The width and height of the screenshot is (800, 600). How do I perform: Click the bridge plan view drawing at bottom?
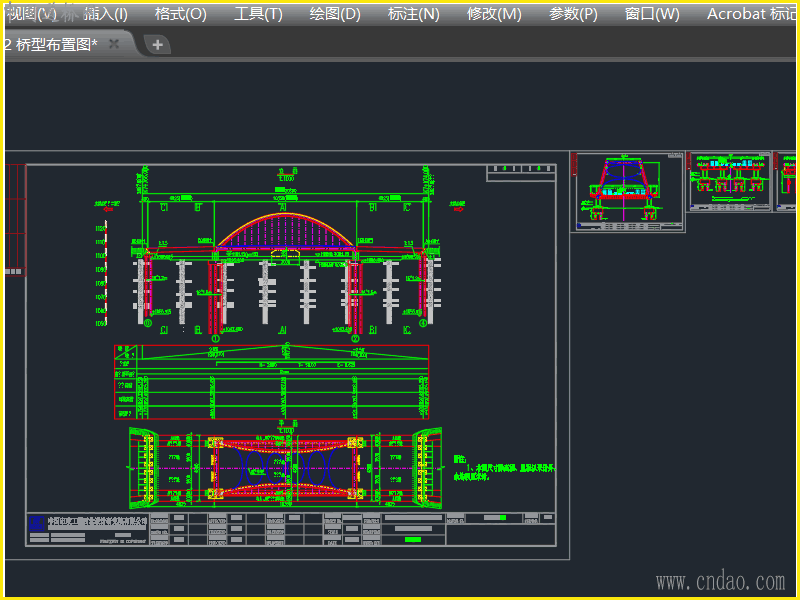click(x=285, y=468)
